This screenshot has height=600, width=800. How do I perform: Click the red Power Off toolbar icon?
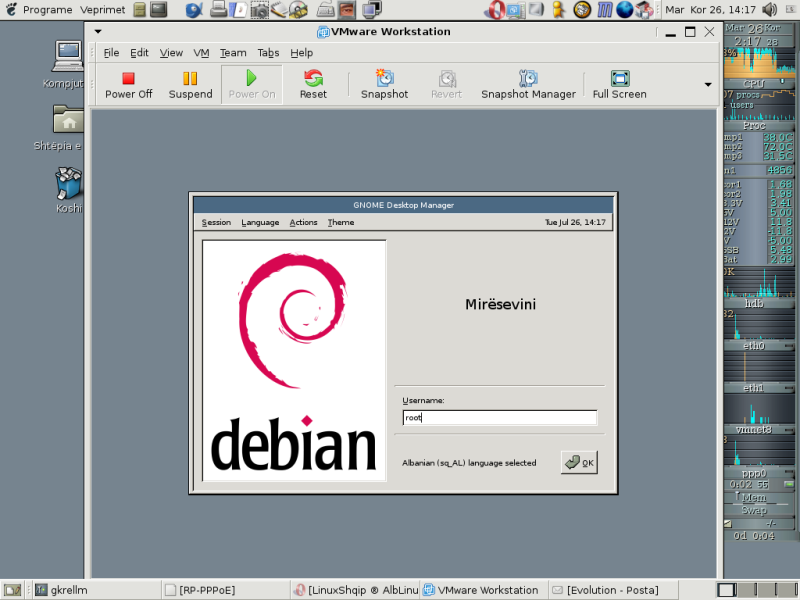coord(128,78)
